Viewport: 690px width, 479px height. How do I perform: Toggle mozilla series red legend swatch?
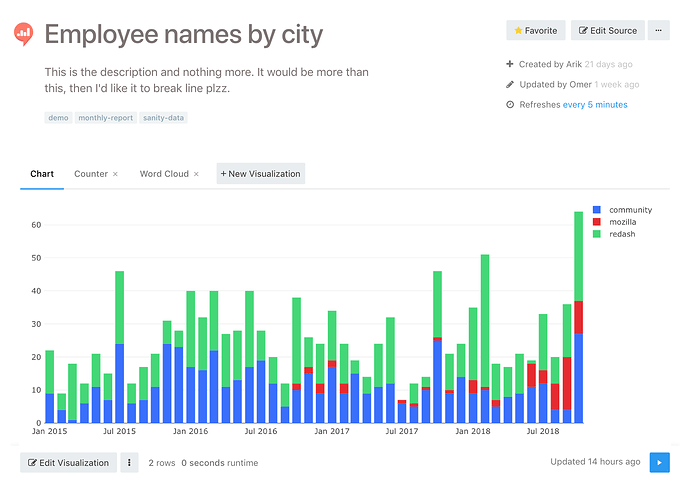[597, 222]
